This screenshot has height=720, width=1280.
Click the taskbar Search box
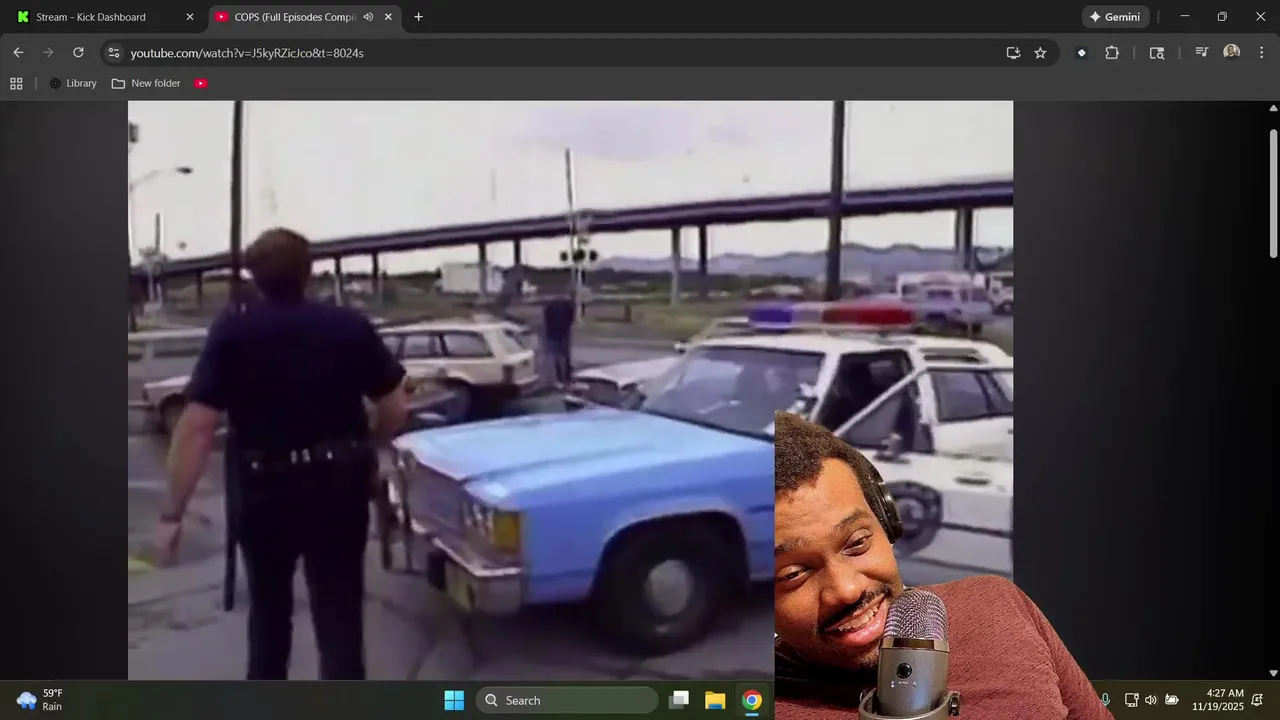pyautogui.click(x=566, y=700)
